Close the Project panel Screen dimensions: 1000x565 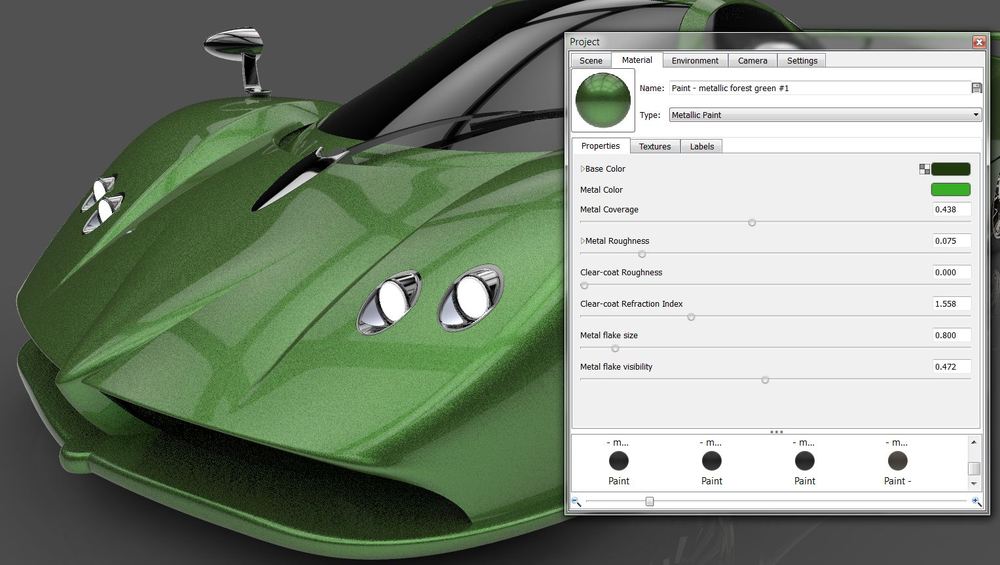pos(979,41)
